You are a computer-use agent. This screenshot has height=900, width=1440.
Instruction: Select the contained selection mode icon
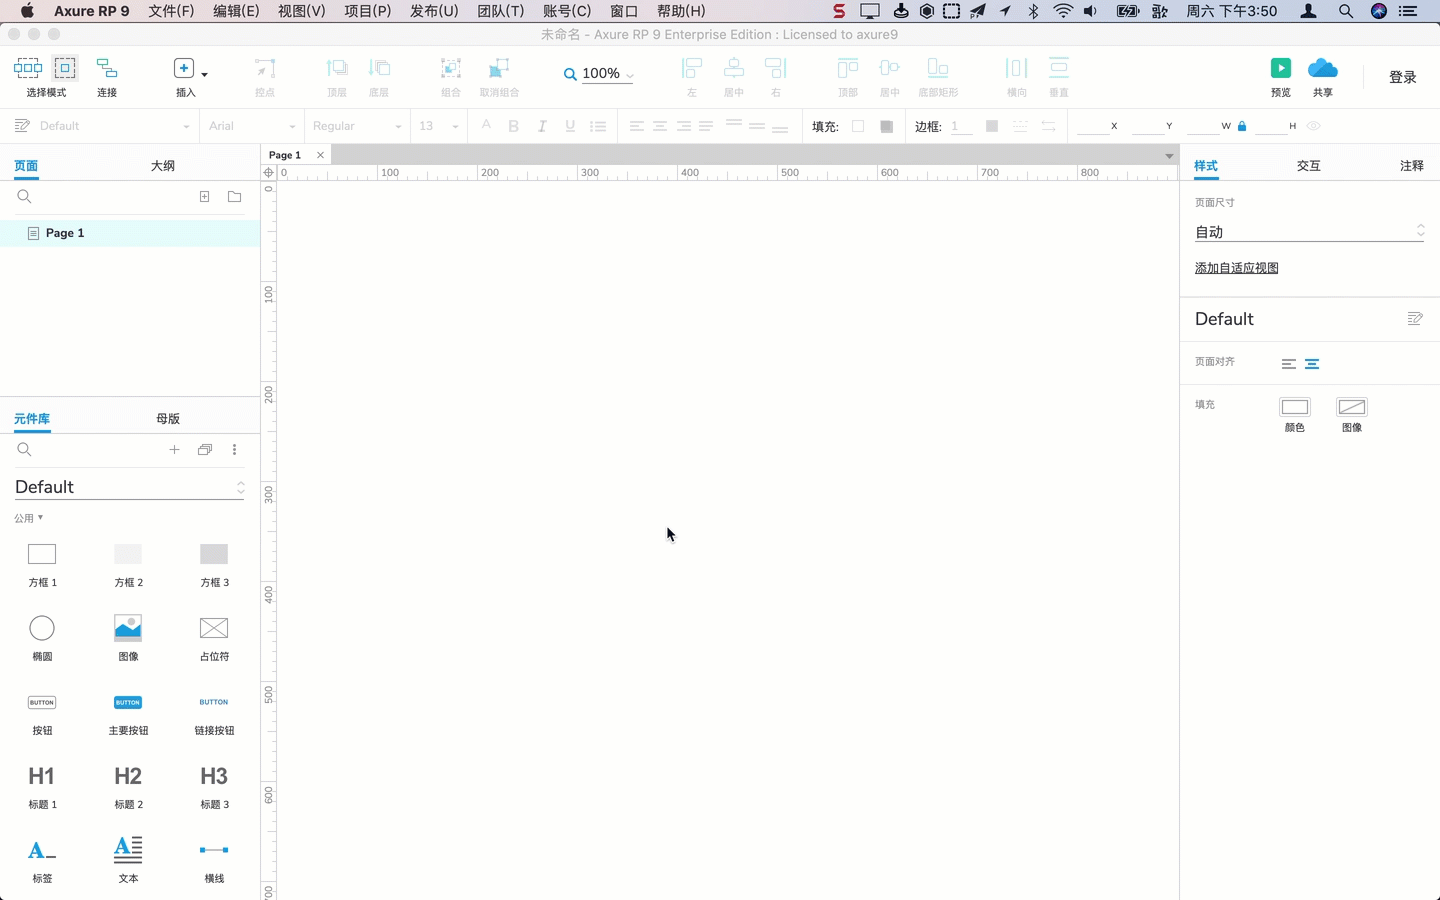coord(65,68)
